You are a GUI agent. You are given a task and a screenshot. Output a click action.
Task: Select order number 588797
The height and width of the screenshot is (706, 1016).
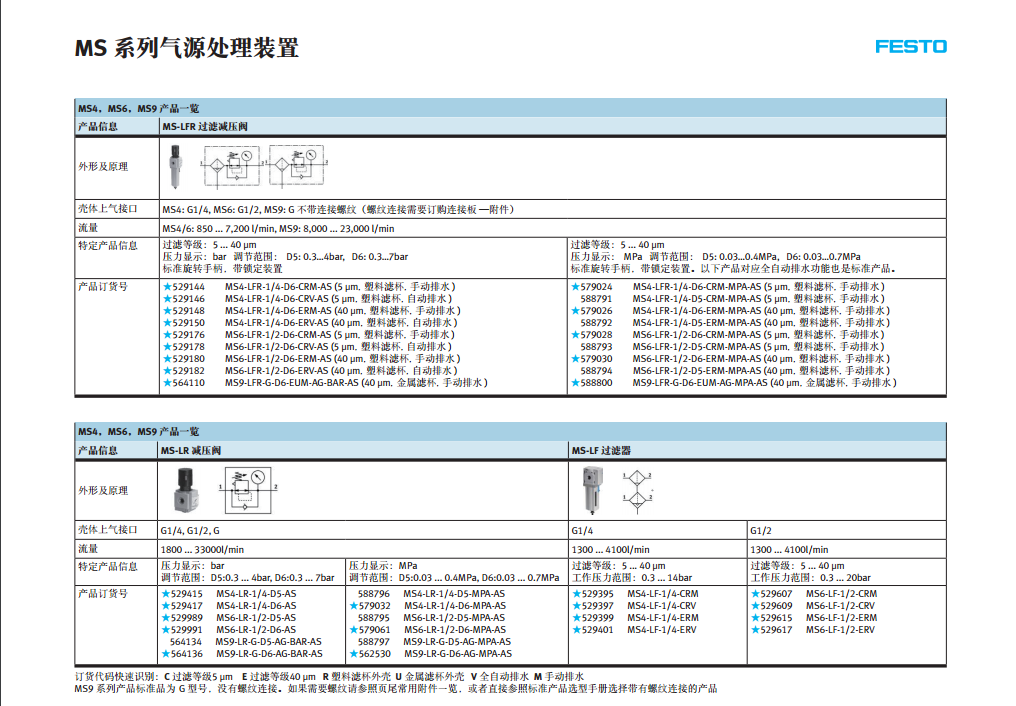pos(374,642)
